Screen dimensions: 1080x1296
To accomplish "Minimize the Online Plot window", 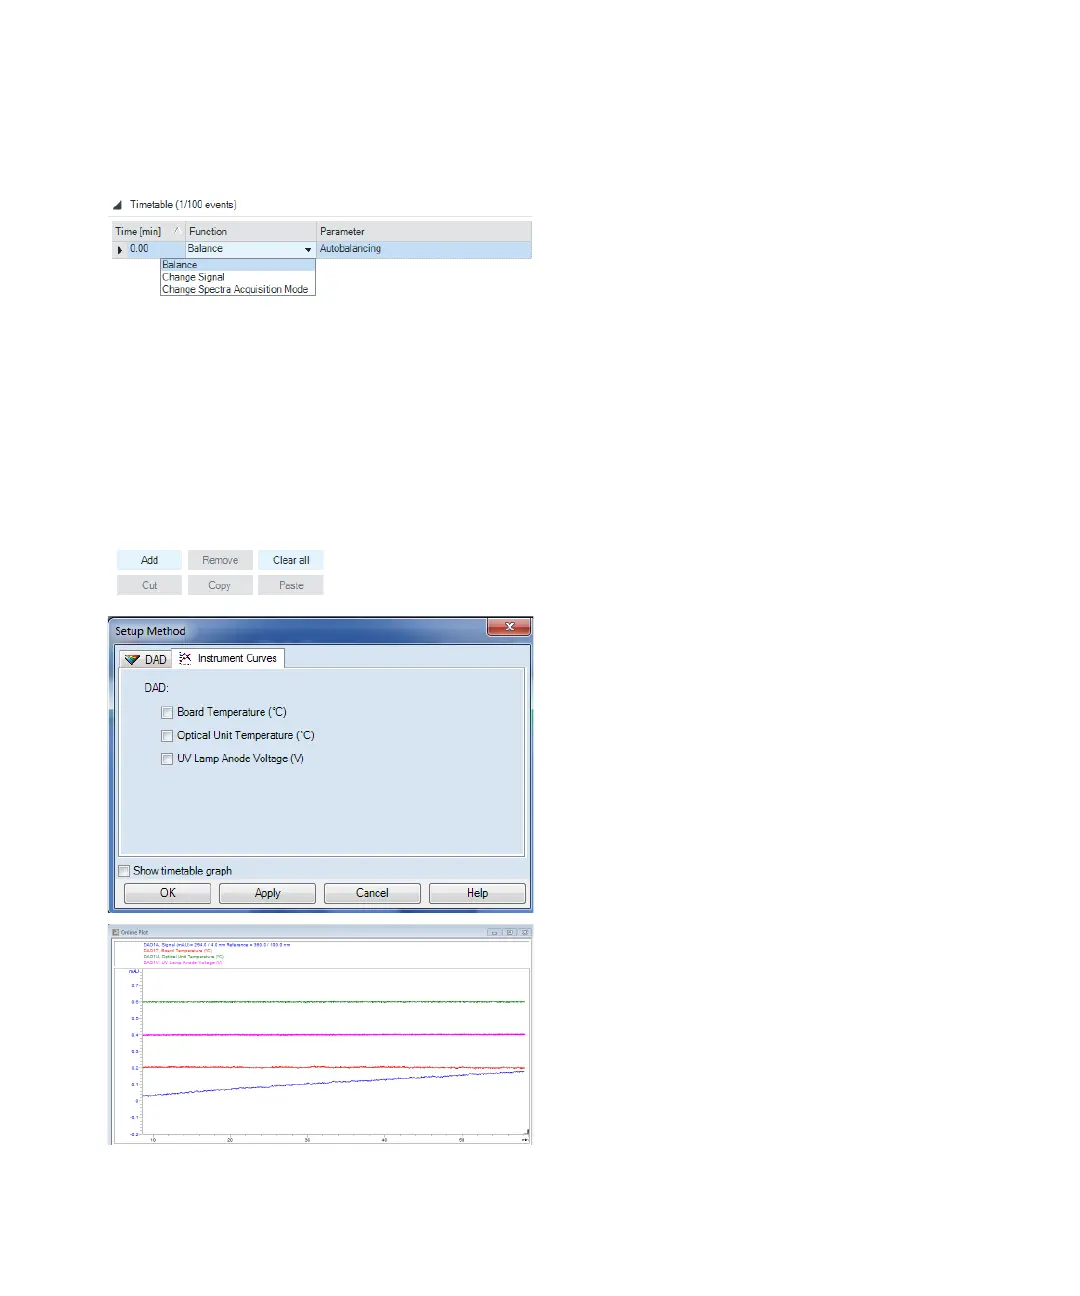I will 493,932.
